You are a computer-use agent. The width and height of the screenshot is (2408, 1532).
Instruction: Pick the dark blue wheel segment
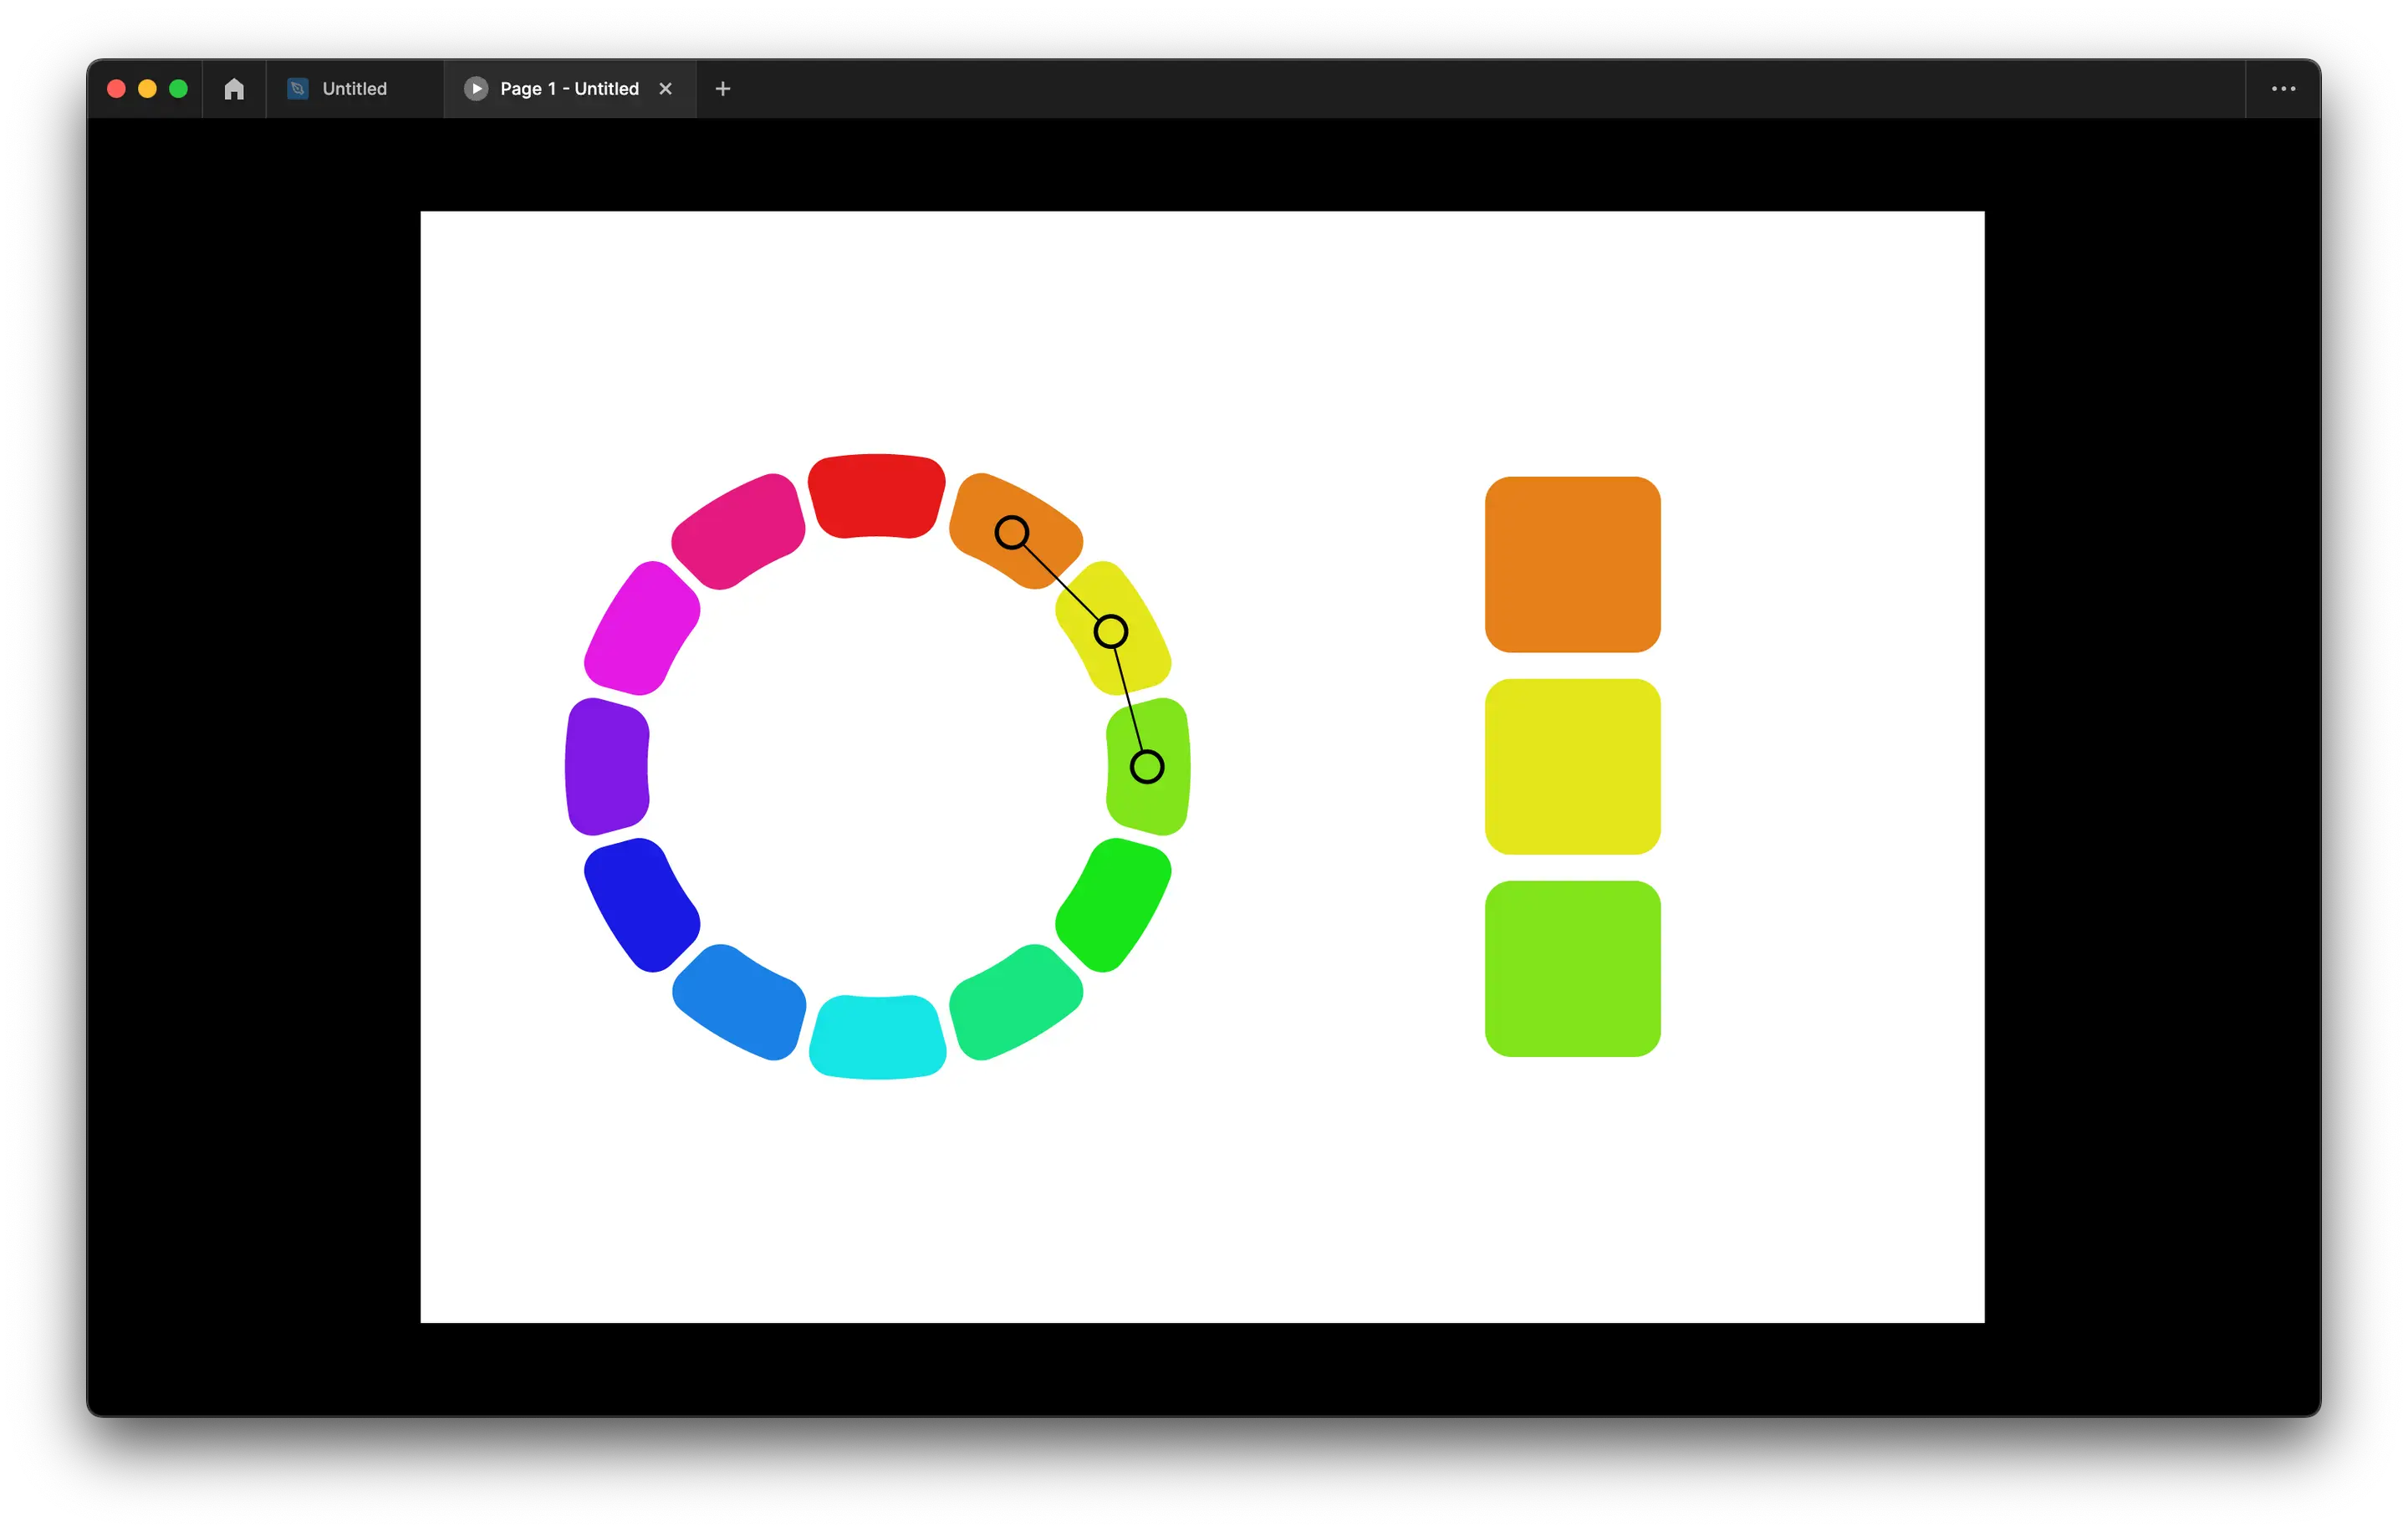pyautogui.click(x=641, y=903)
